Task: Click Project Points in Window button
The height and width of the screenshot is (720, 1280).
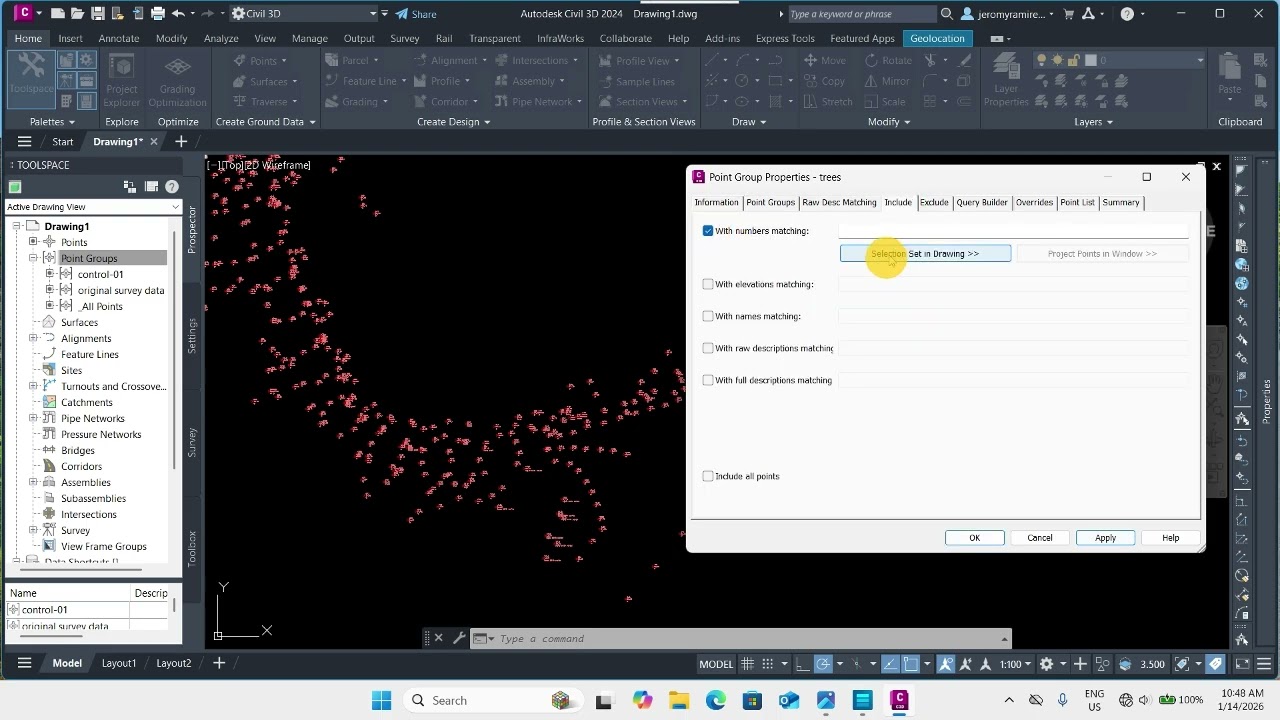Action: pos(1102,254)
